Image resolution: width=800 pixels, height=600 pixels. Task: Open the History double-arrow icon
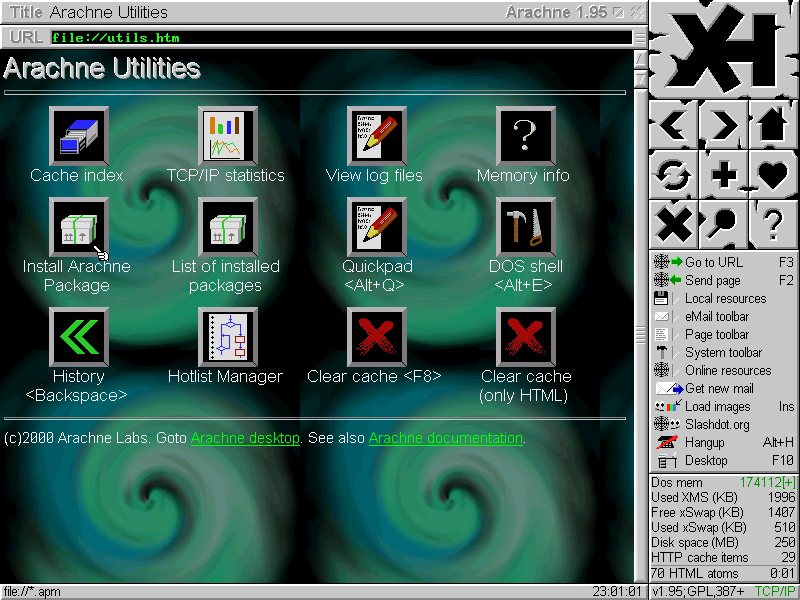coord(79,337)
